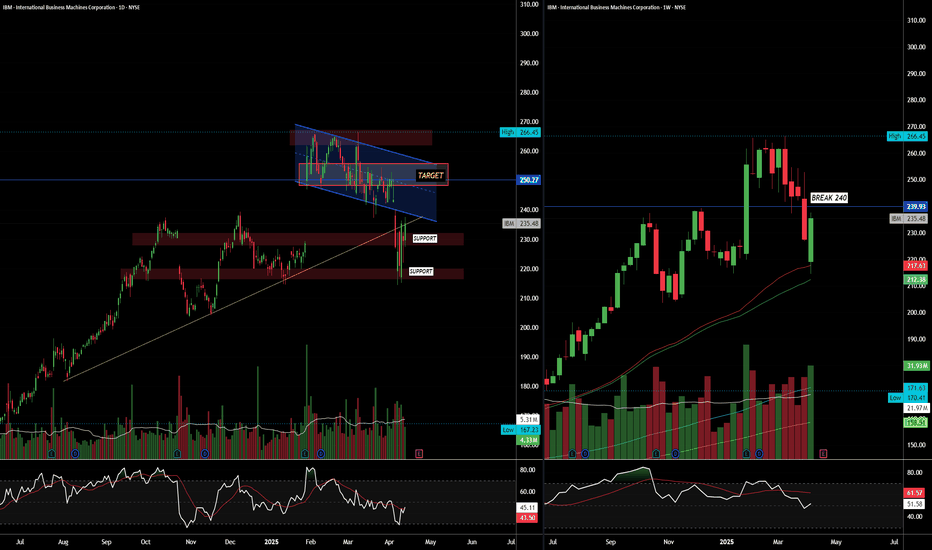Click the High 266.45 label on daily chart

(x=520, y=132)
